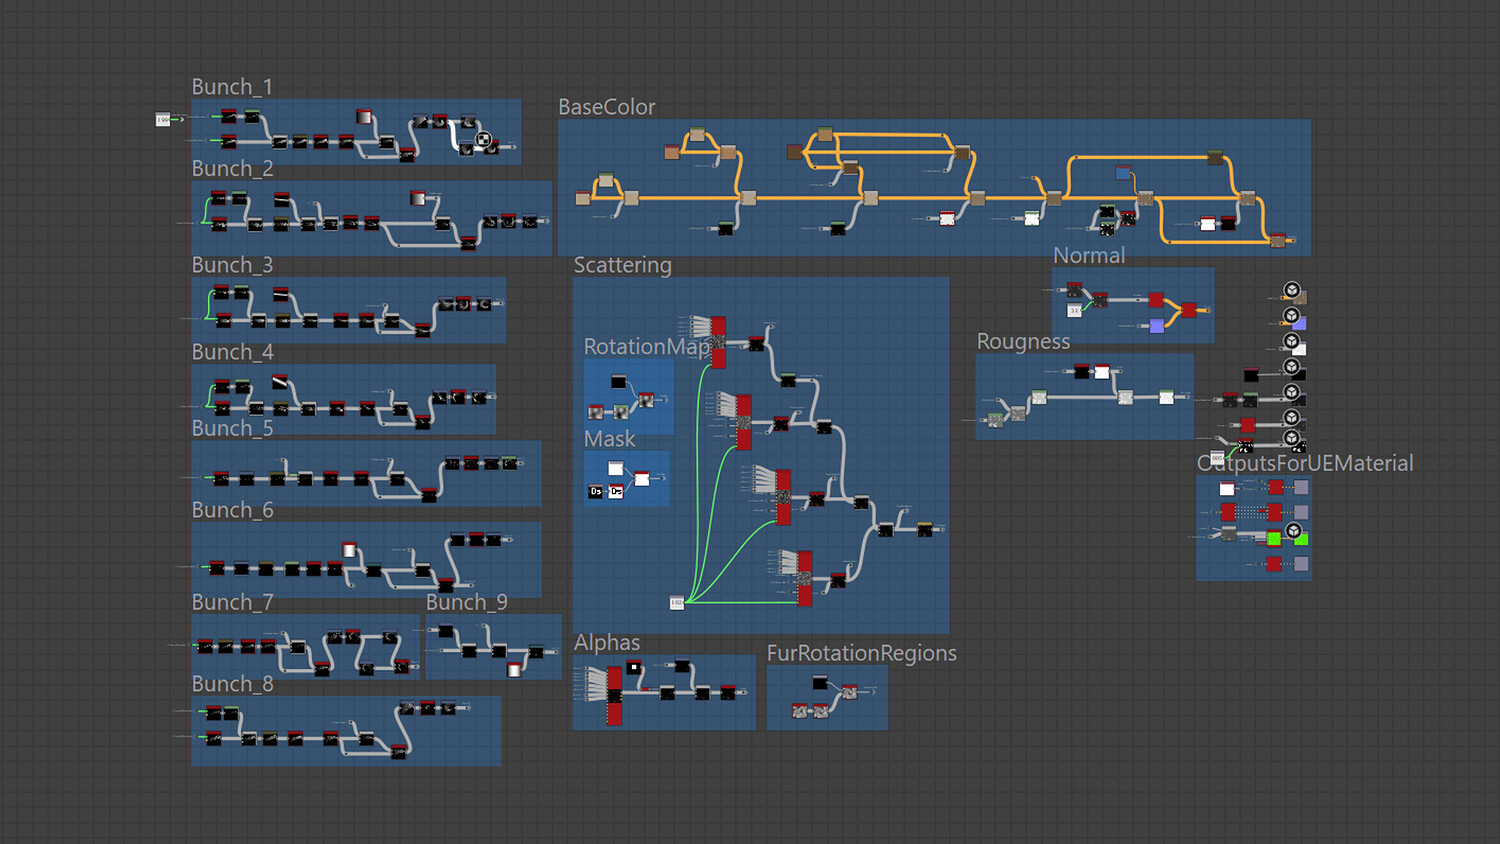Click the RotationMap frame title
Viewport: 1500px width, 844px height.
pyautogui.click(x=647, y=347)
